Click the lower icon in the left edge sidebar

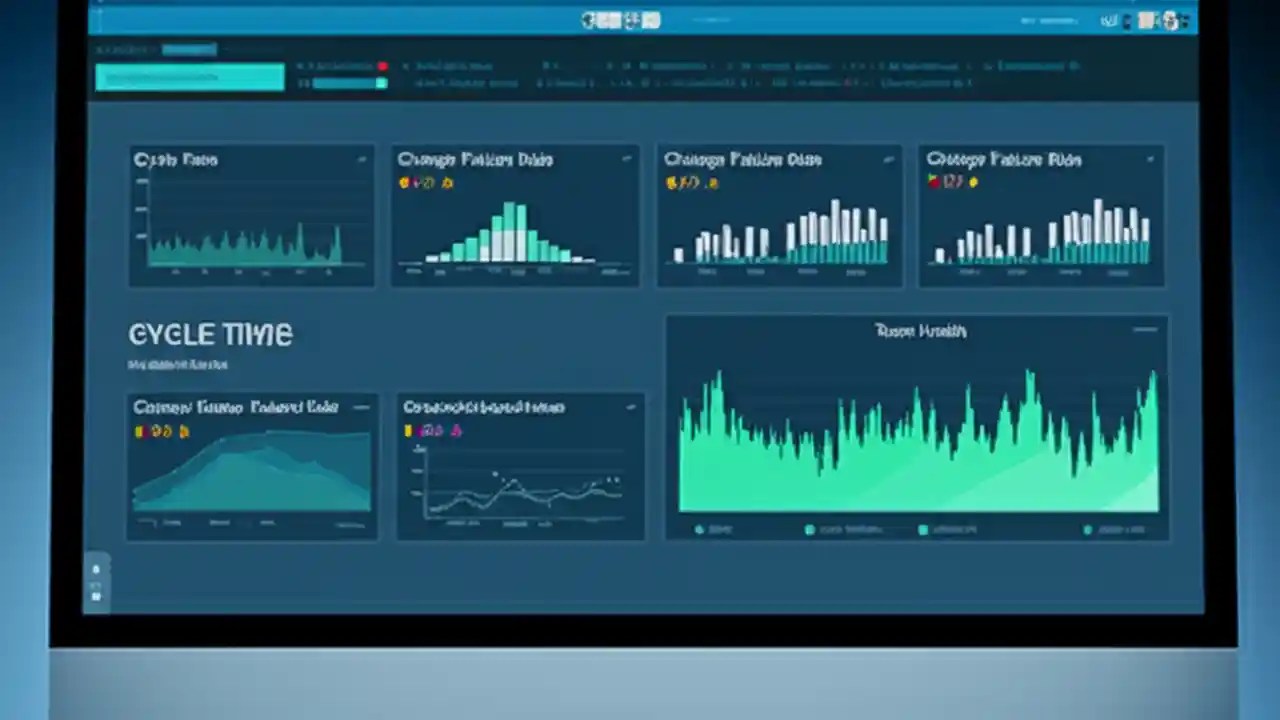[96, 594]
